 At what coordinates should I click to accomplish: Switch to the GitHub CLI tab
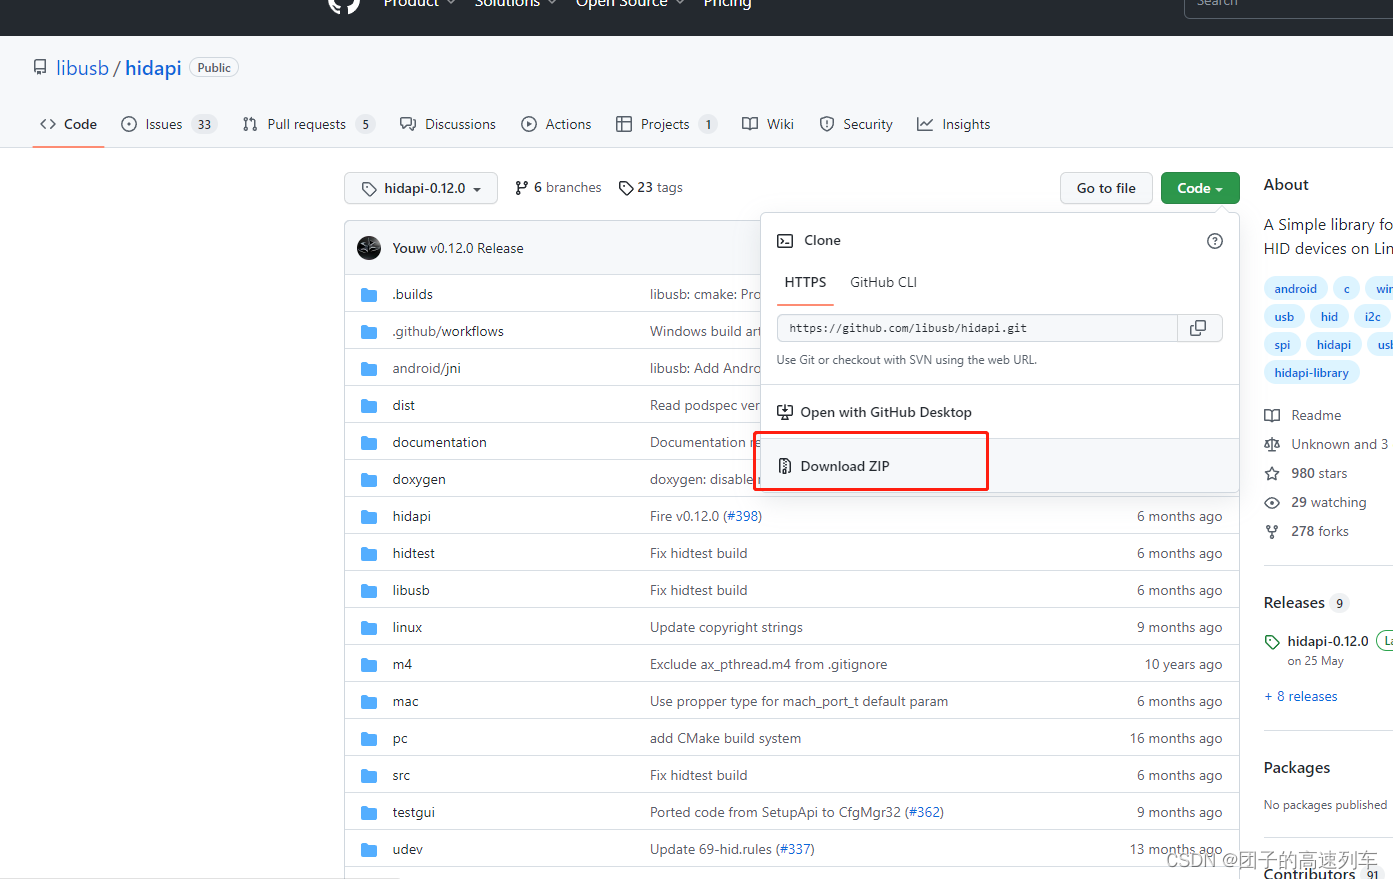point(883,283)
